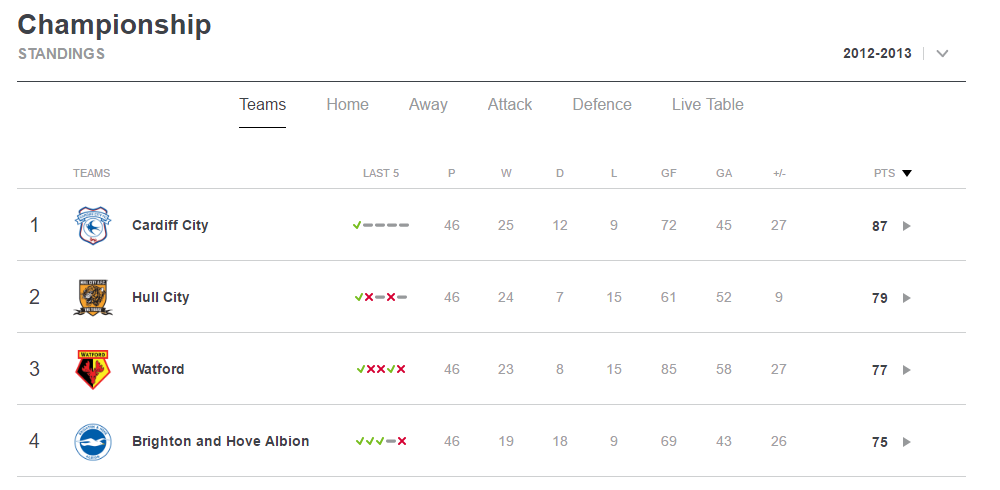The image size is (1000, 490).
Task: Expand Cardiff City row arrow beside 87
Action: [x=906, y=226]
